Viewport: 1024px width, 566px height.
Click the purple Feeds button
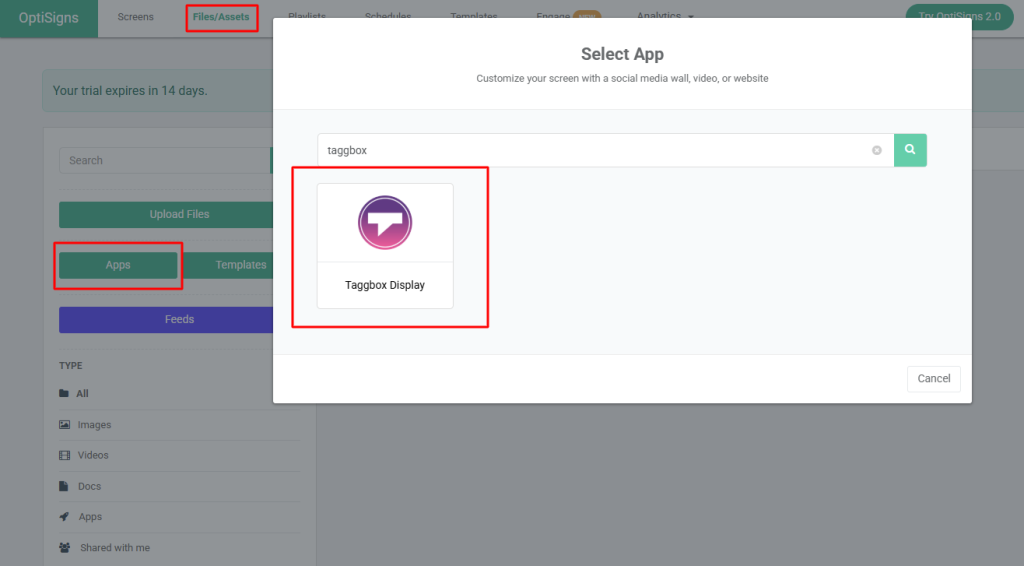coord(166,320)
